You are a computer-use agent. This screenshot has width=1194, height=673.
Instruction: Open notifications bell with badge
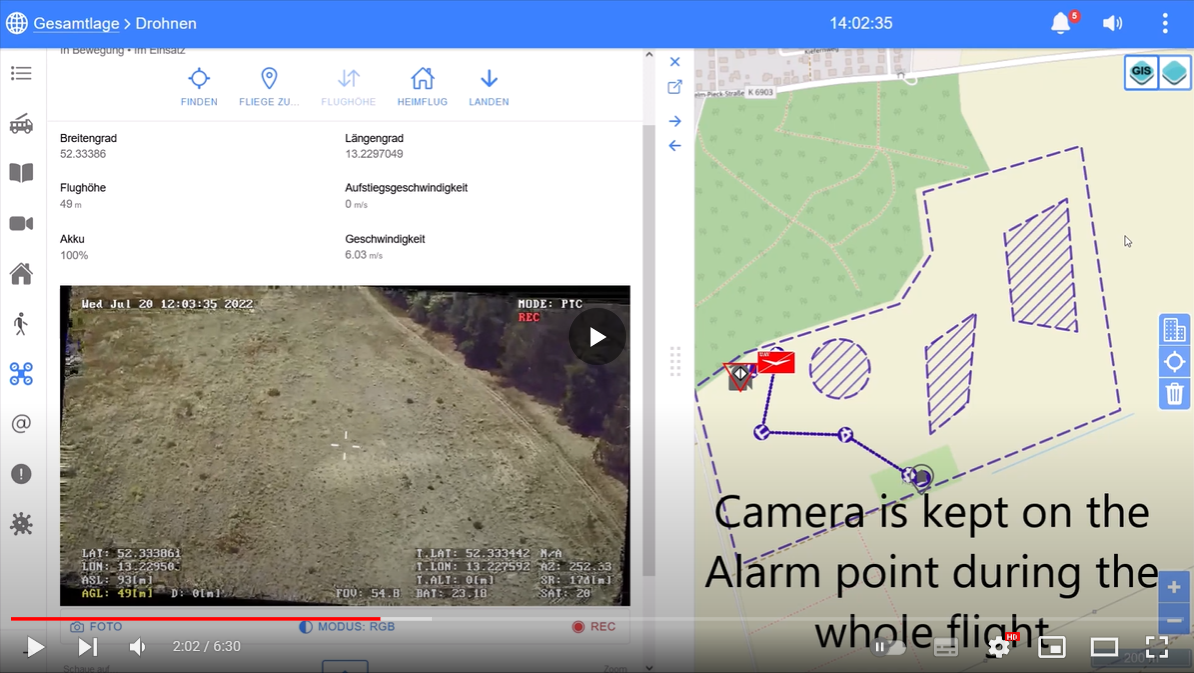click(x=1062, y=23)
